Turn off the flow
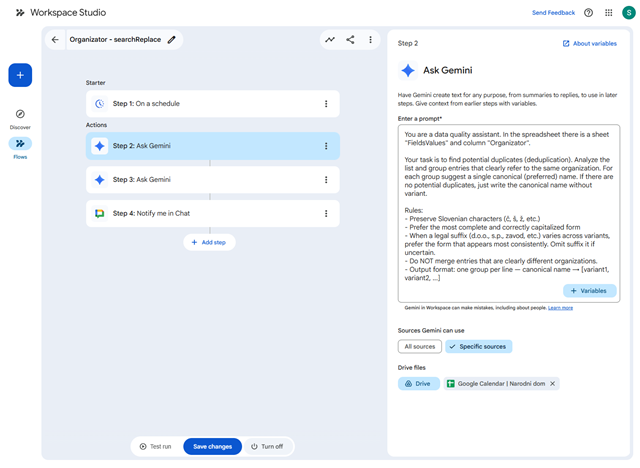Screen dimensions: 640x468 (267, 446)
